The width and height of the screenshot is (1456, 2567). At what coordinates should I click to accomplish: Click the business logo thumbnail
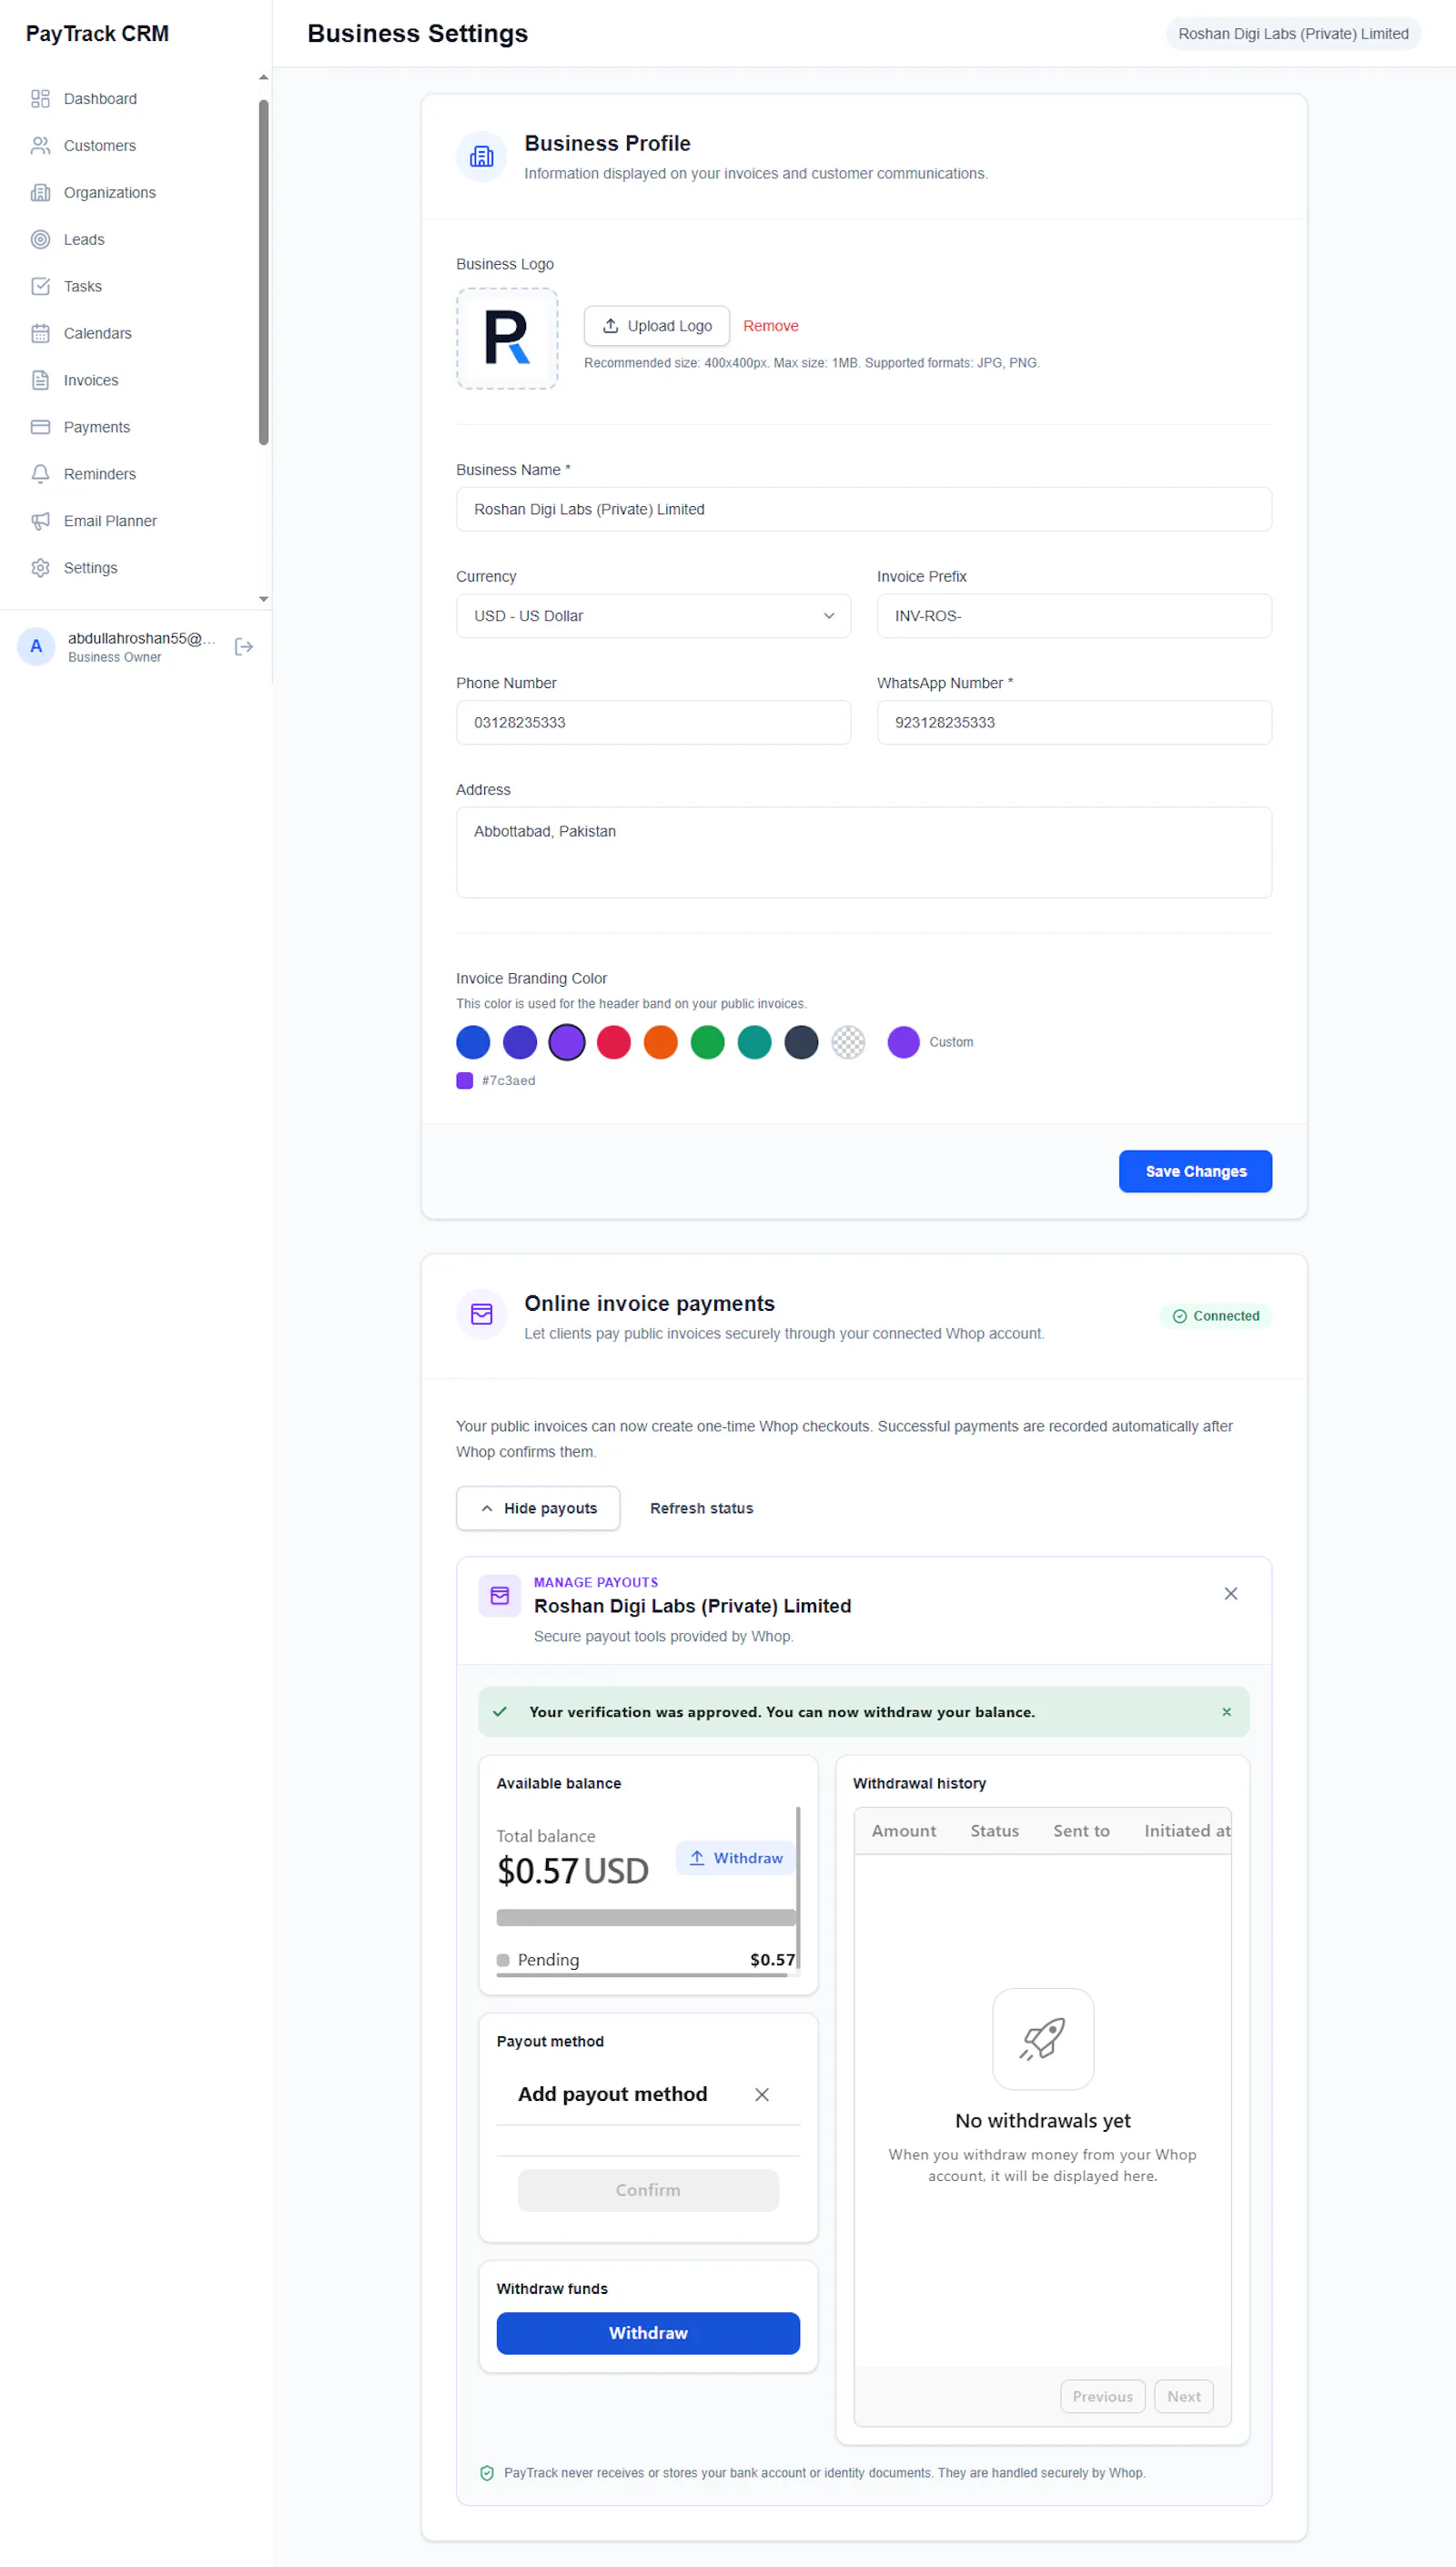507,338
